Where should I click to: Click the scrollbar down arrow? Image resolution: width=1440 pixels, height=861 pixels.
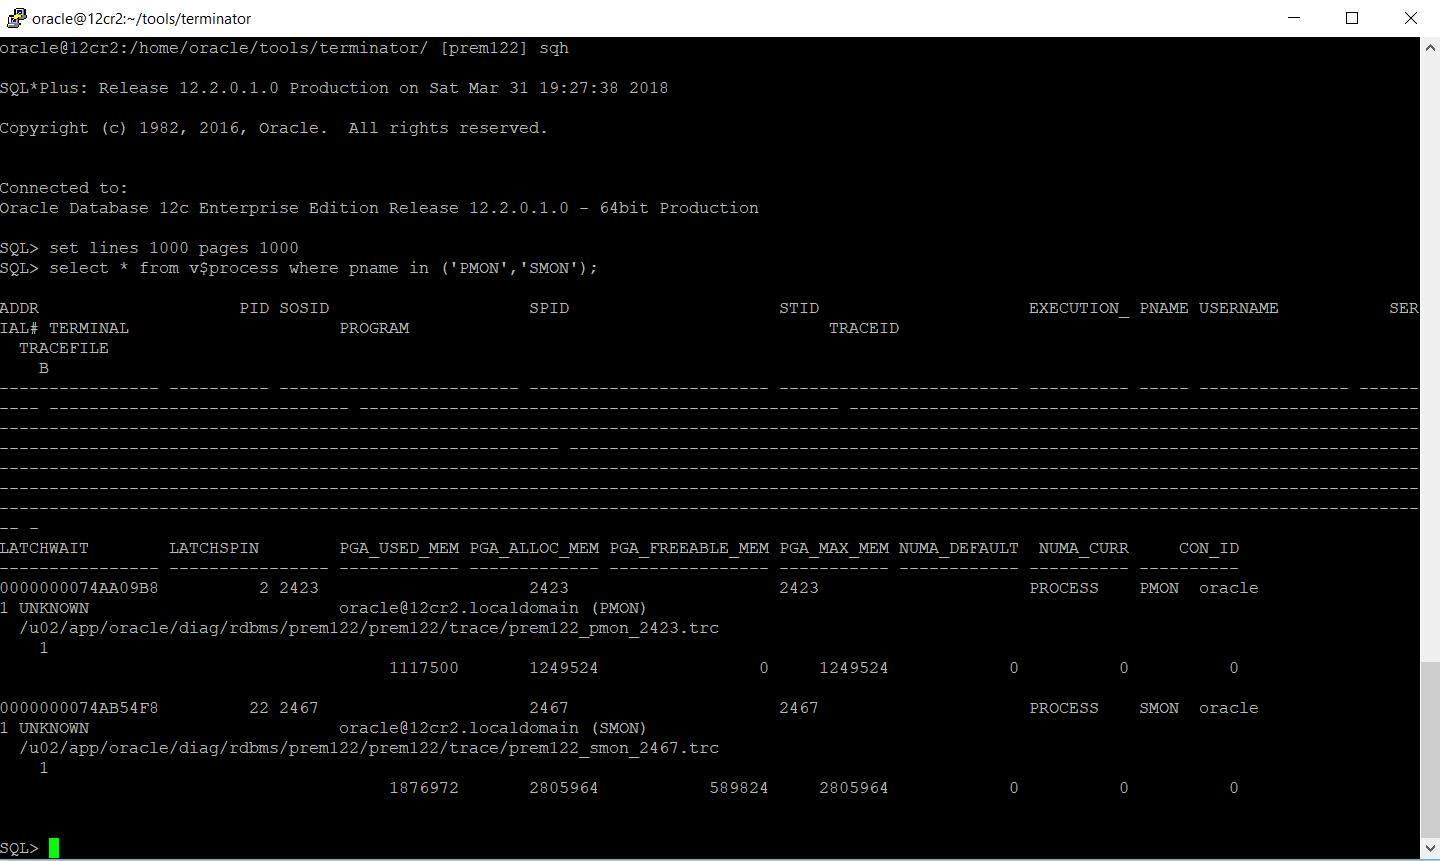pyautogui.click(x=1429, y=851)
